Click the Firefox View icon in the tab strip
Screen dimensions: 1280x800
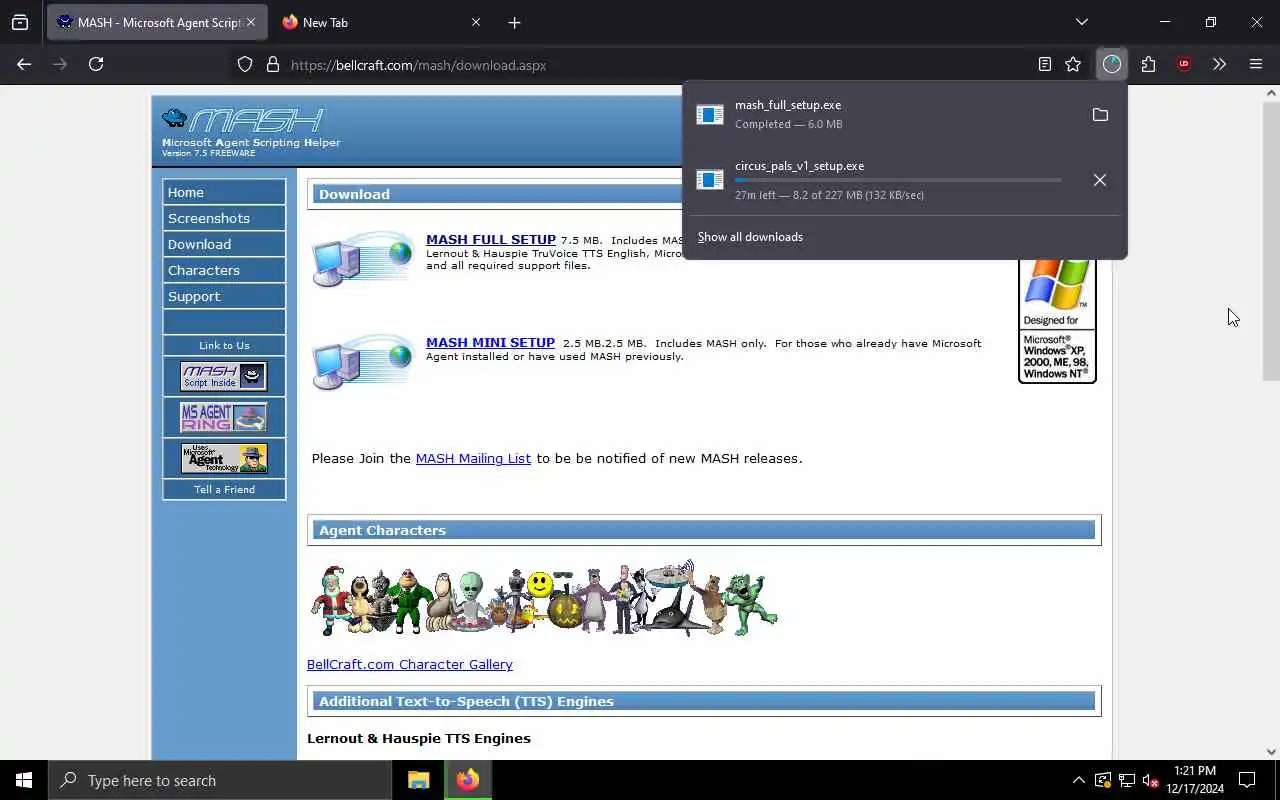[20, 22]
